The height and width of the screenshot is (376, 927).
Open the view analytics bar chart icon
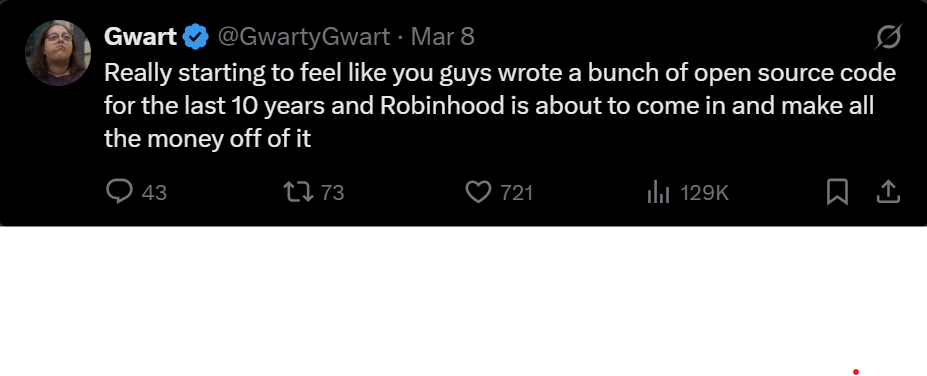658,192
